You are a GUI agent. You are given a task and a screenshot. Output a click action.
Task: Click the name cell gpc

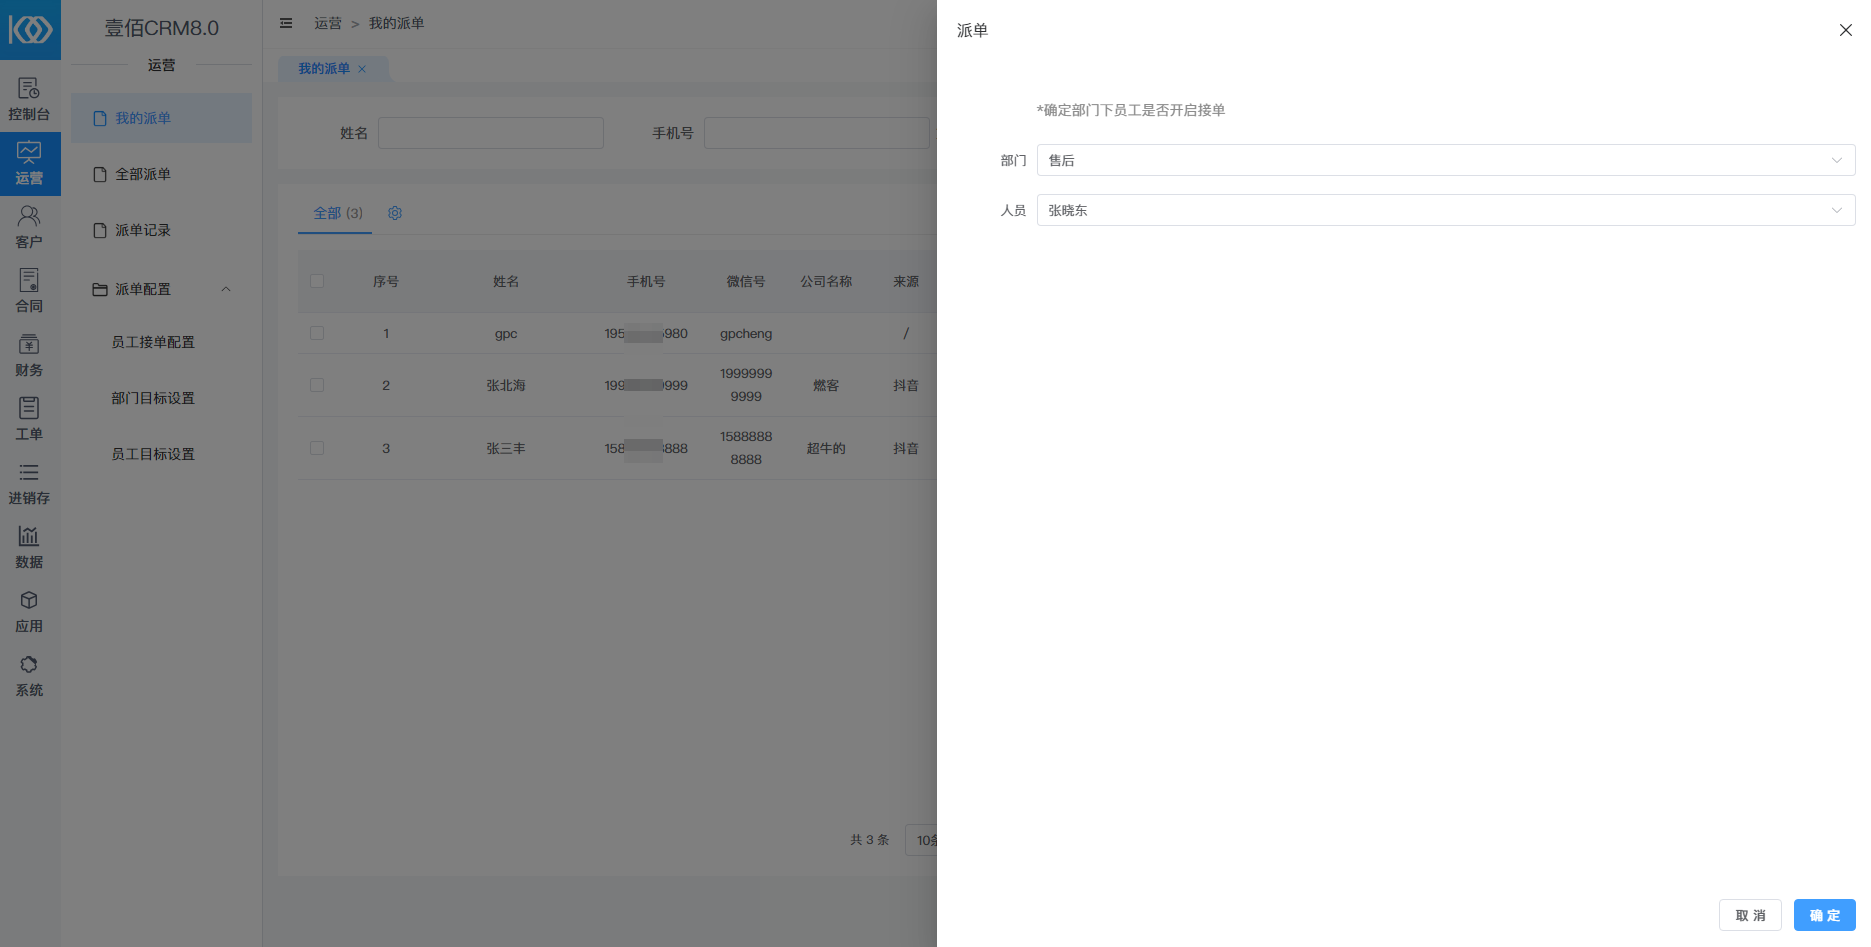[506, 334]
